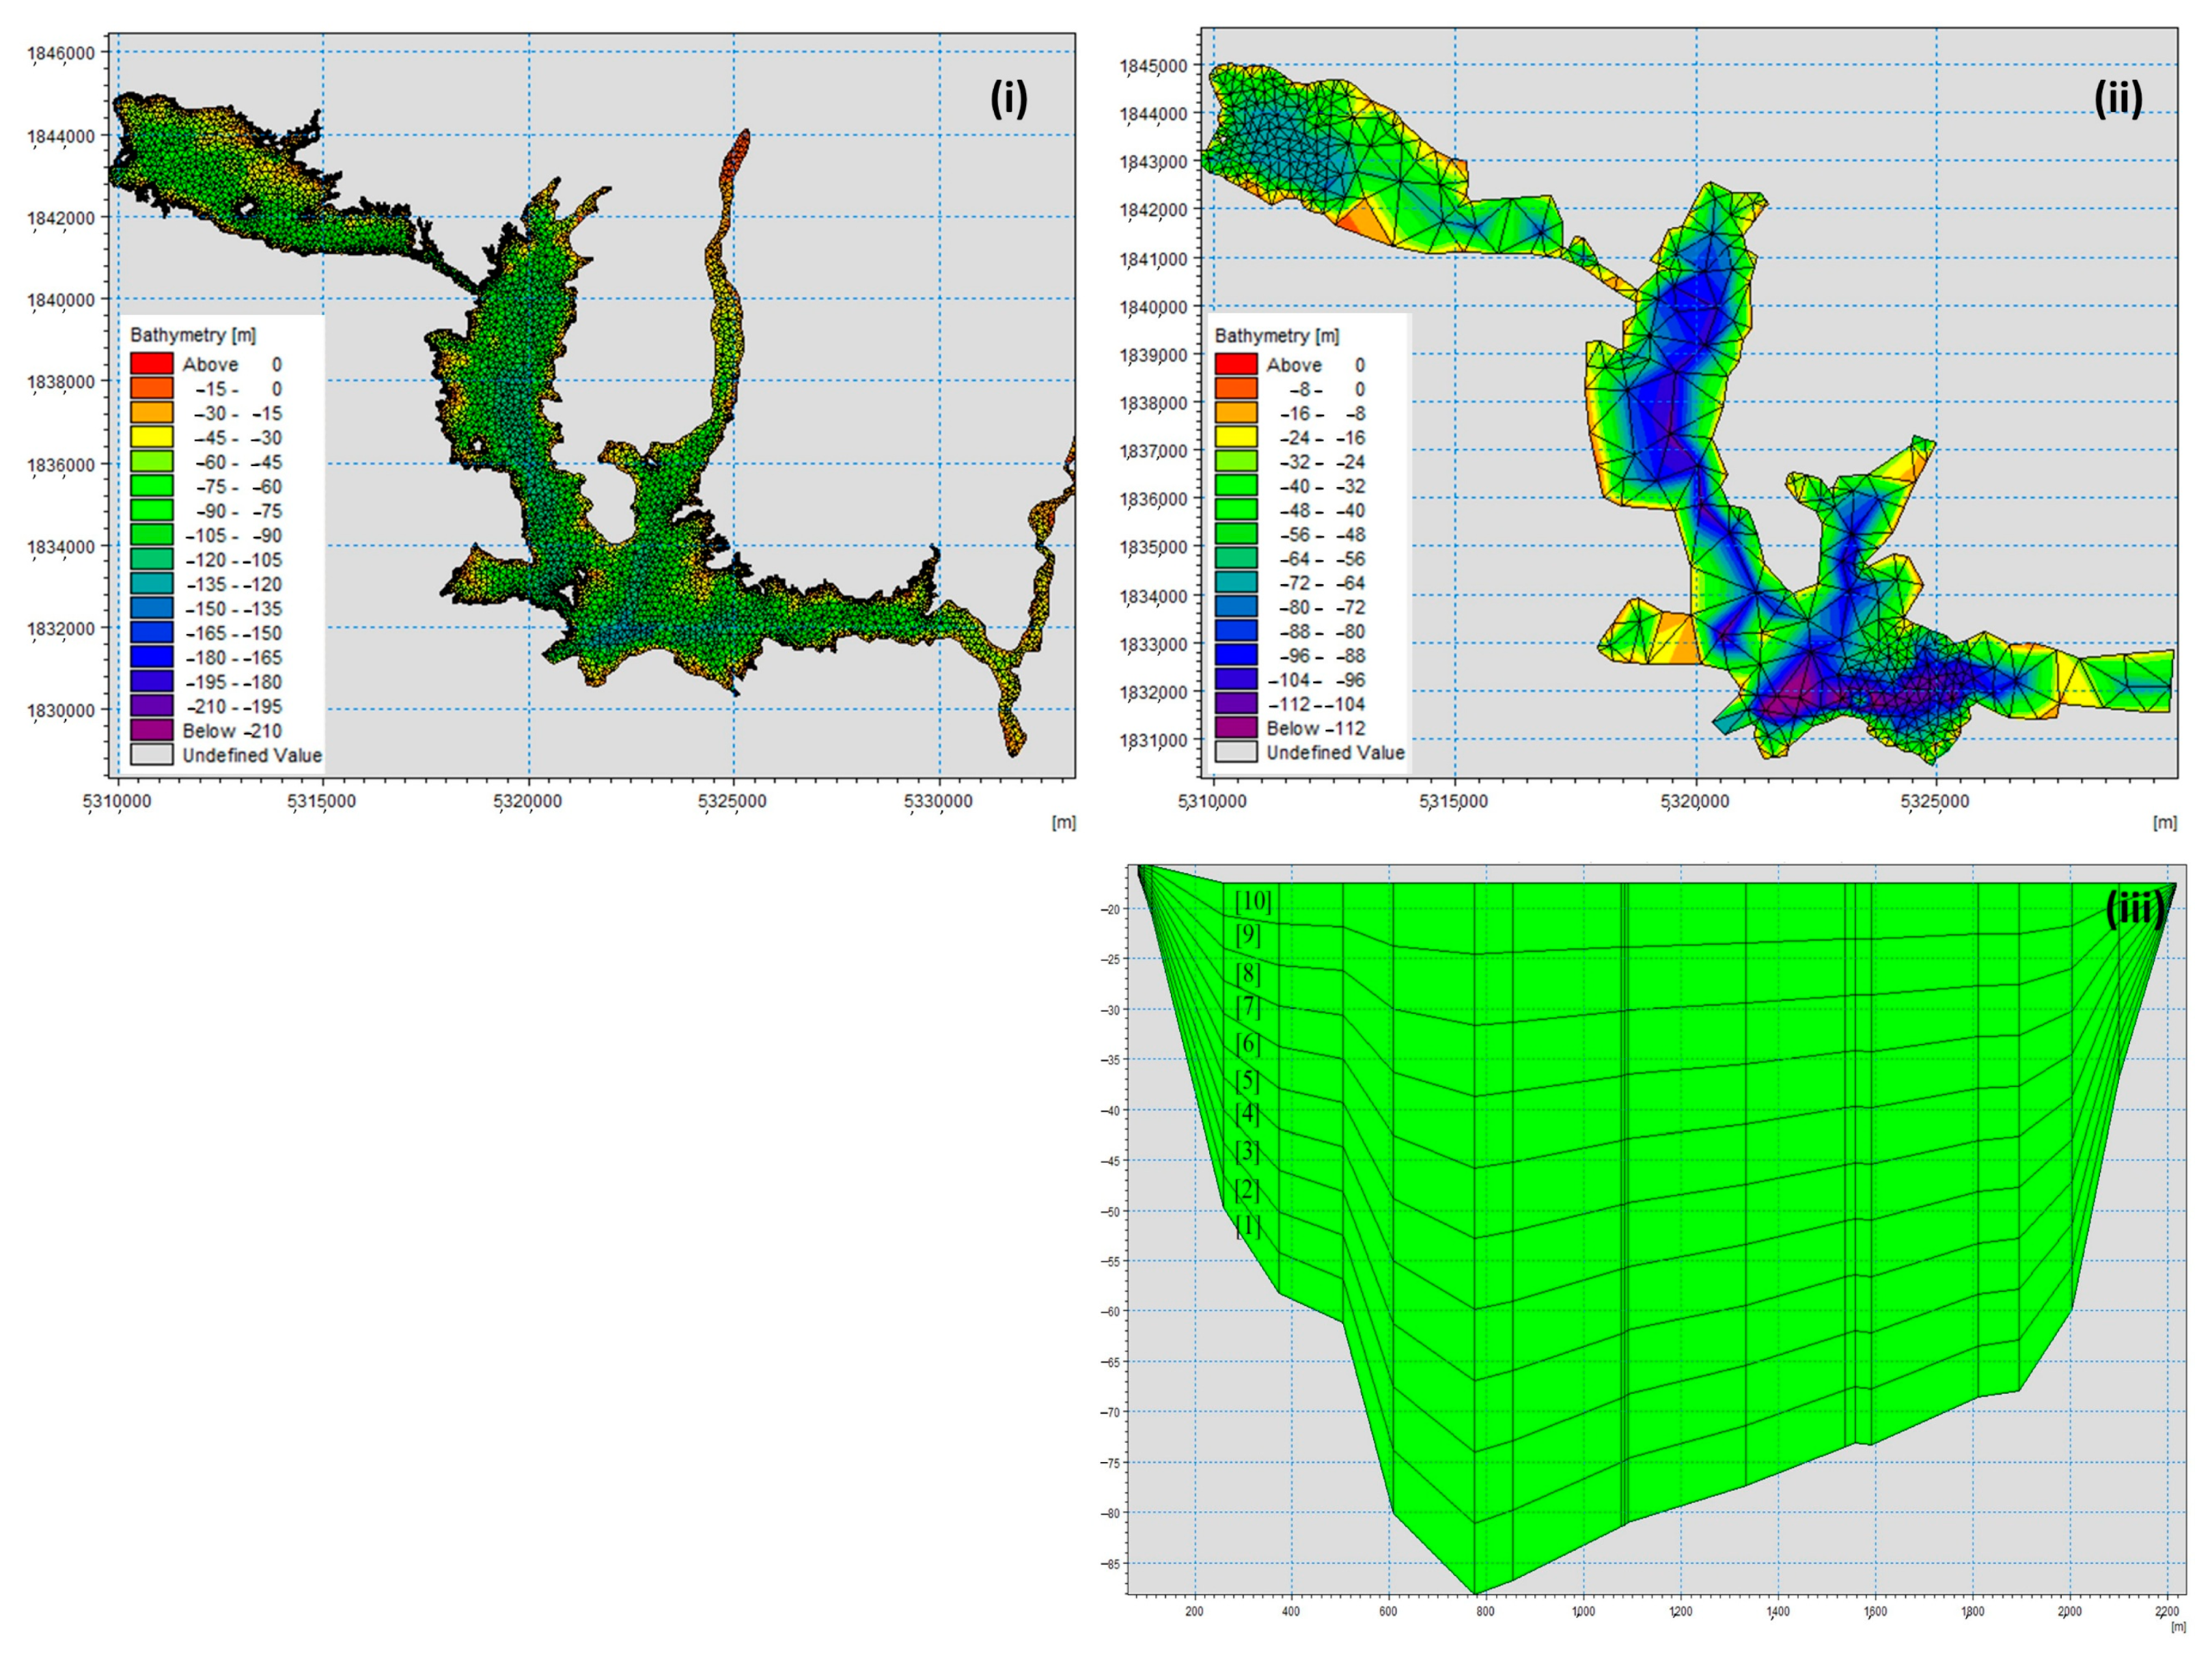Click layer label [7] in the cross-section

pyautogui.click(x=1247, y=1007)
